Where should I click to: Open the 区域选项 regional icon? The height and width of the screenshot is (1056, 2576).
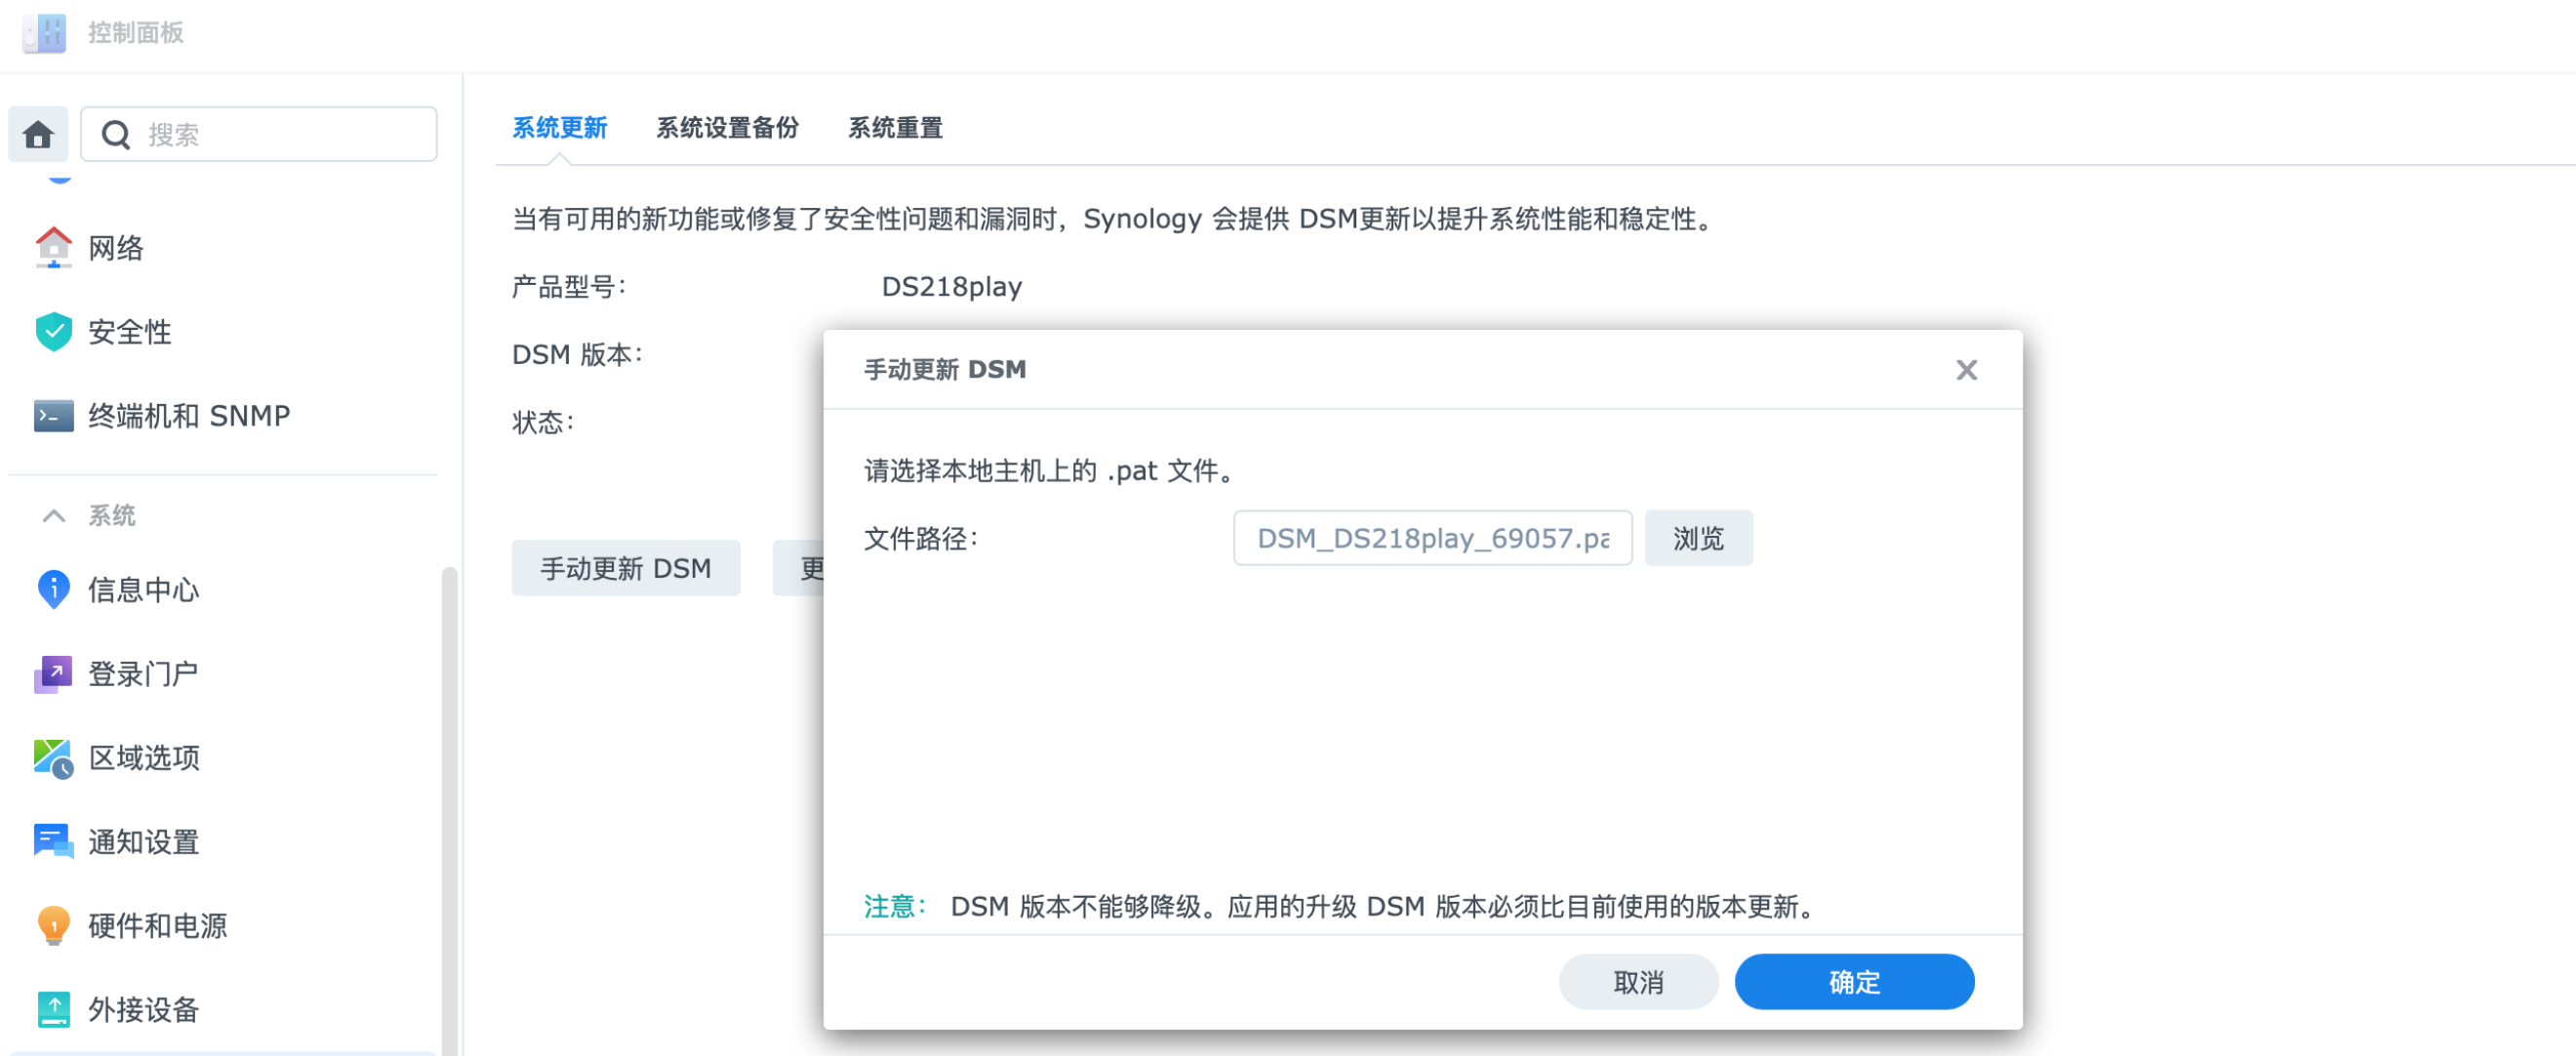[x=54, y=758]
